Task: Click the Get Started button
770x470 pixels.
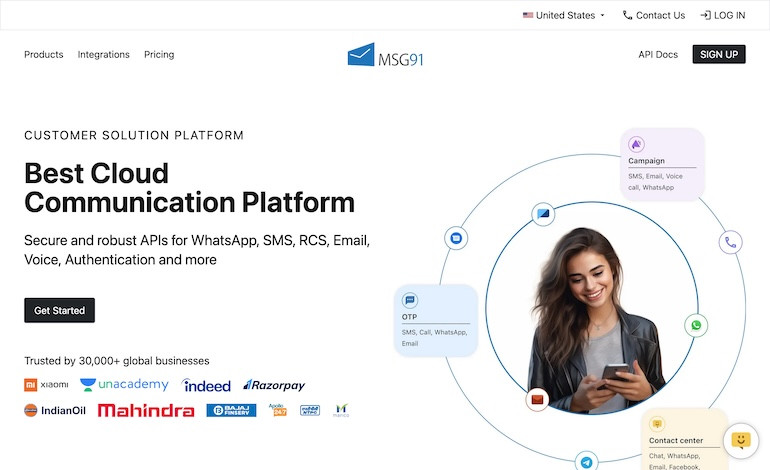Action: pyautogui.click(x=59, y=310)
